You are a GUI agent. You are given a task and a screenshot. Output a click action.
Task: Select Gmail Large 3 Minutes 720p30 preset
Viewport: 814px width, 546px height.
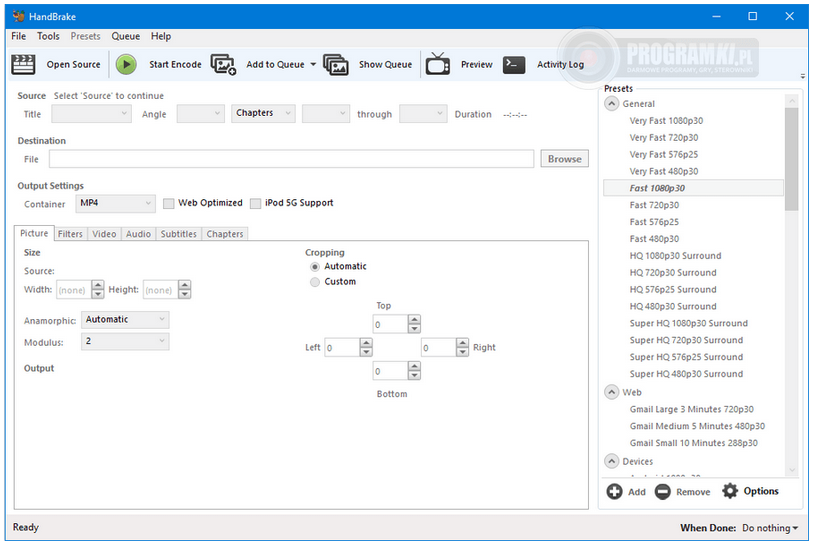(x=691, y=409)
